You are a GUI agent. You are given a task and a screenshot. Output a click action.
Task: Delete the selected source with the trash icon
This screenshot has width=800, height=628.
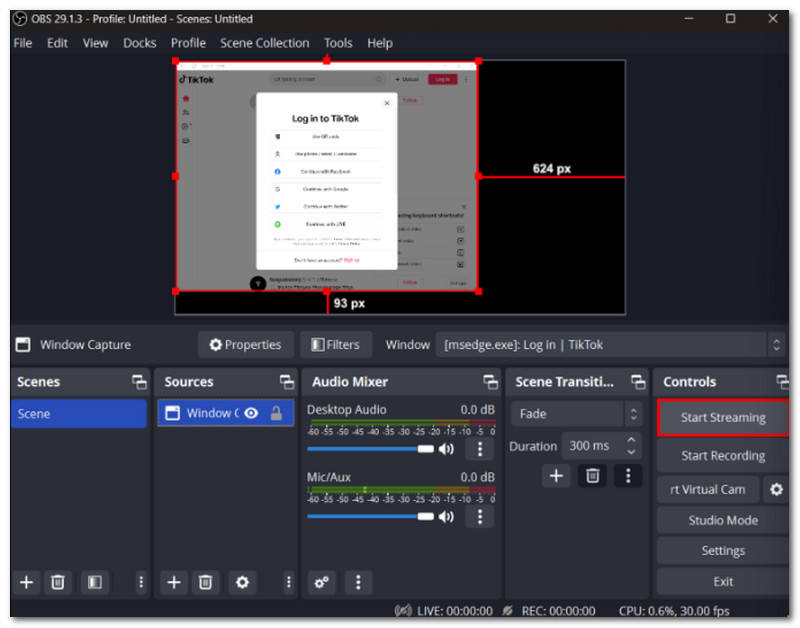pyautogui.click(x=205, y=582)
